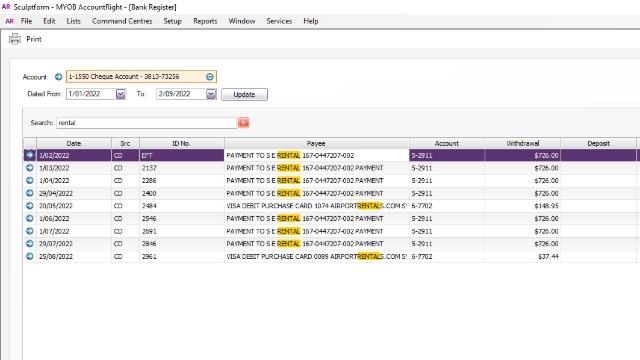Open the Services menu
This screenshot has height=360, width=640.
point(279,21)
